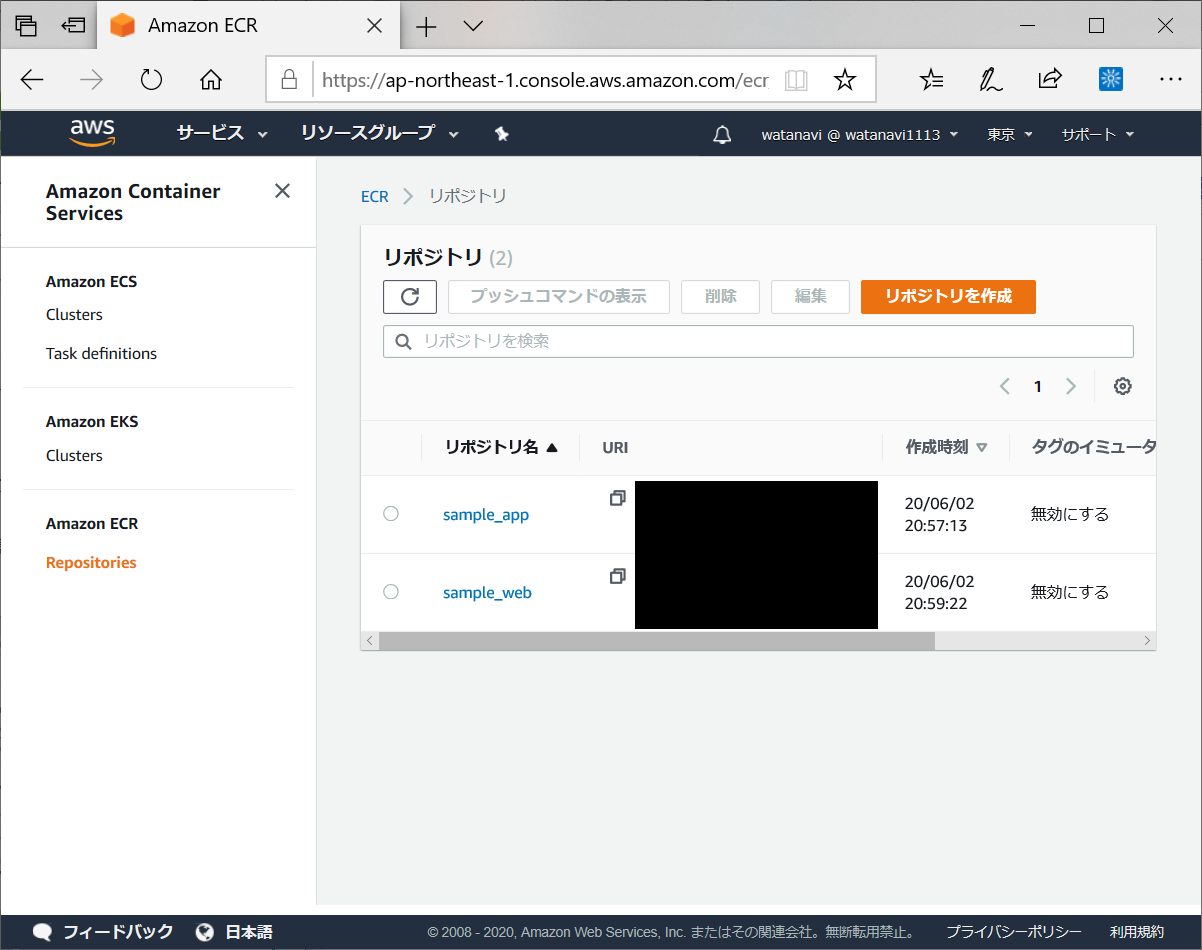Expand the リソースグループ dropdown menu

pos(379,133)
